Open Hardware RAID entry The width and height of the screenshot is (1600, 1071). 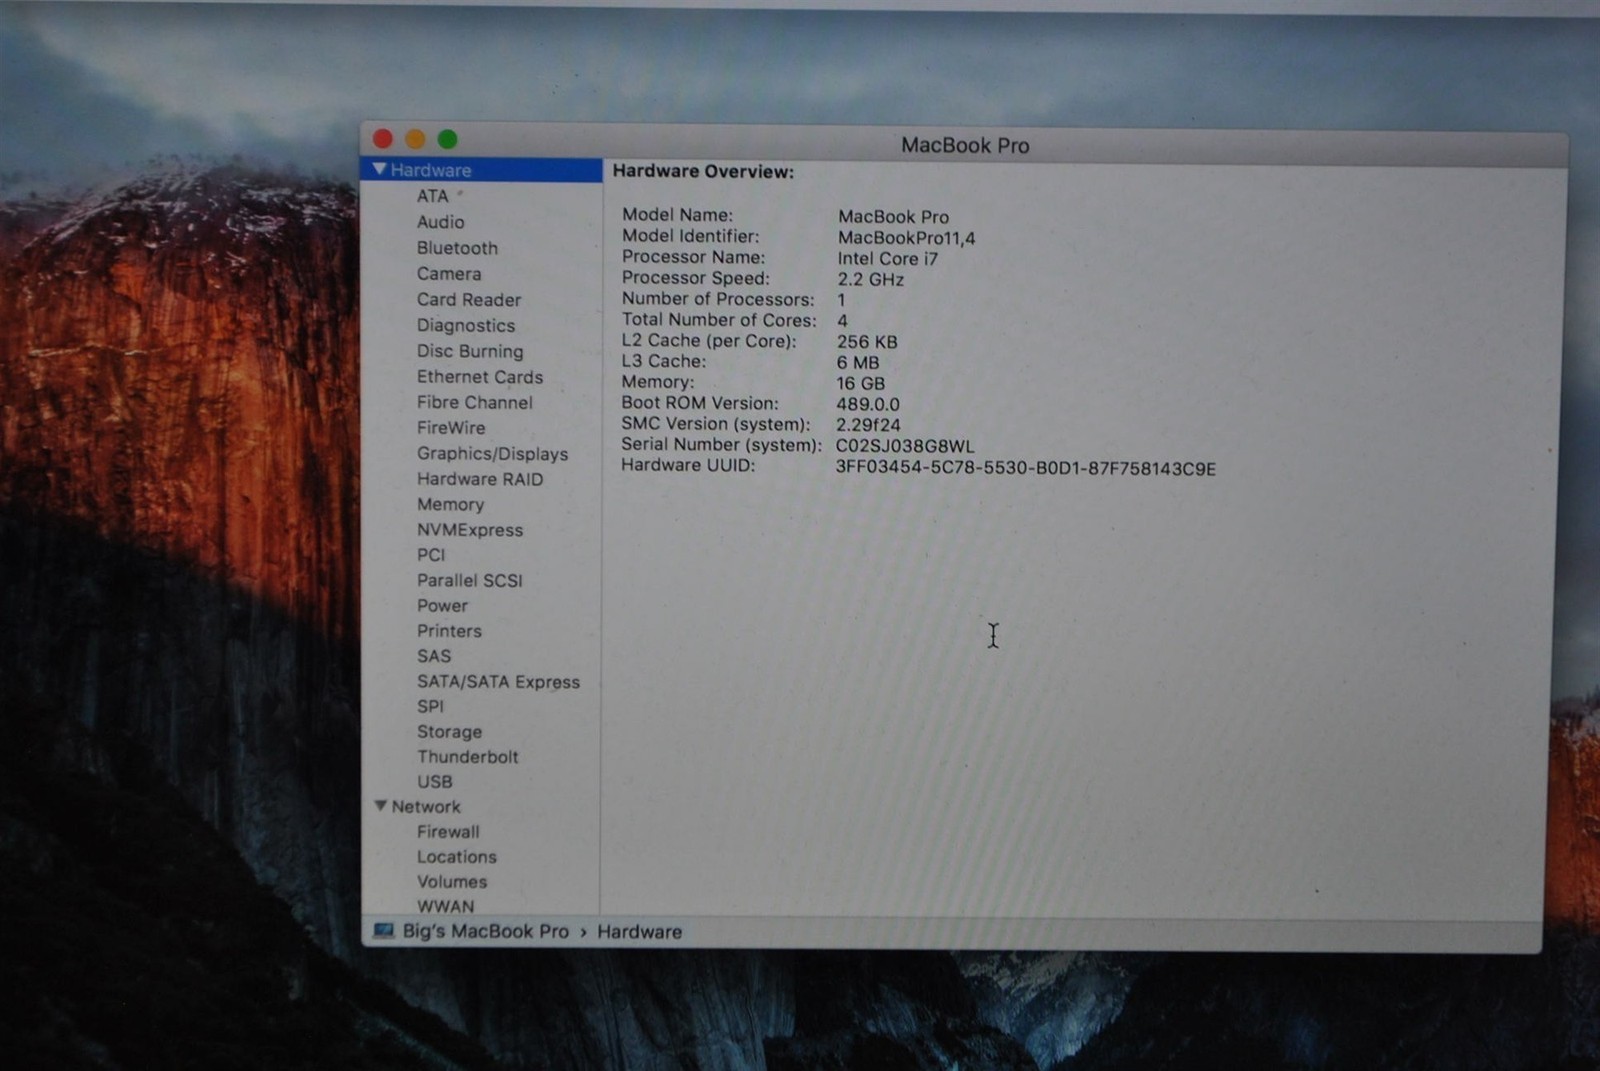tap(480, 479)
